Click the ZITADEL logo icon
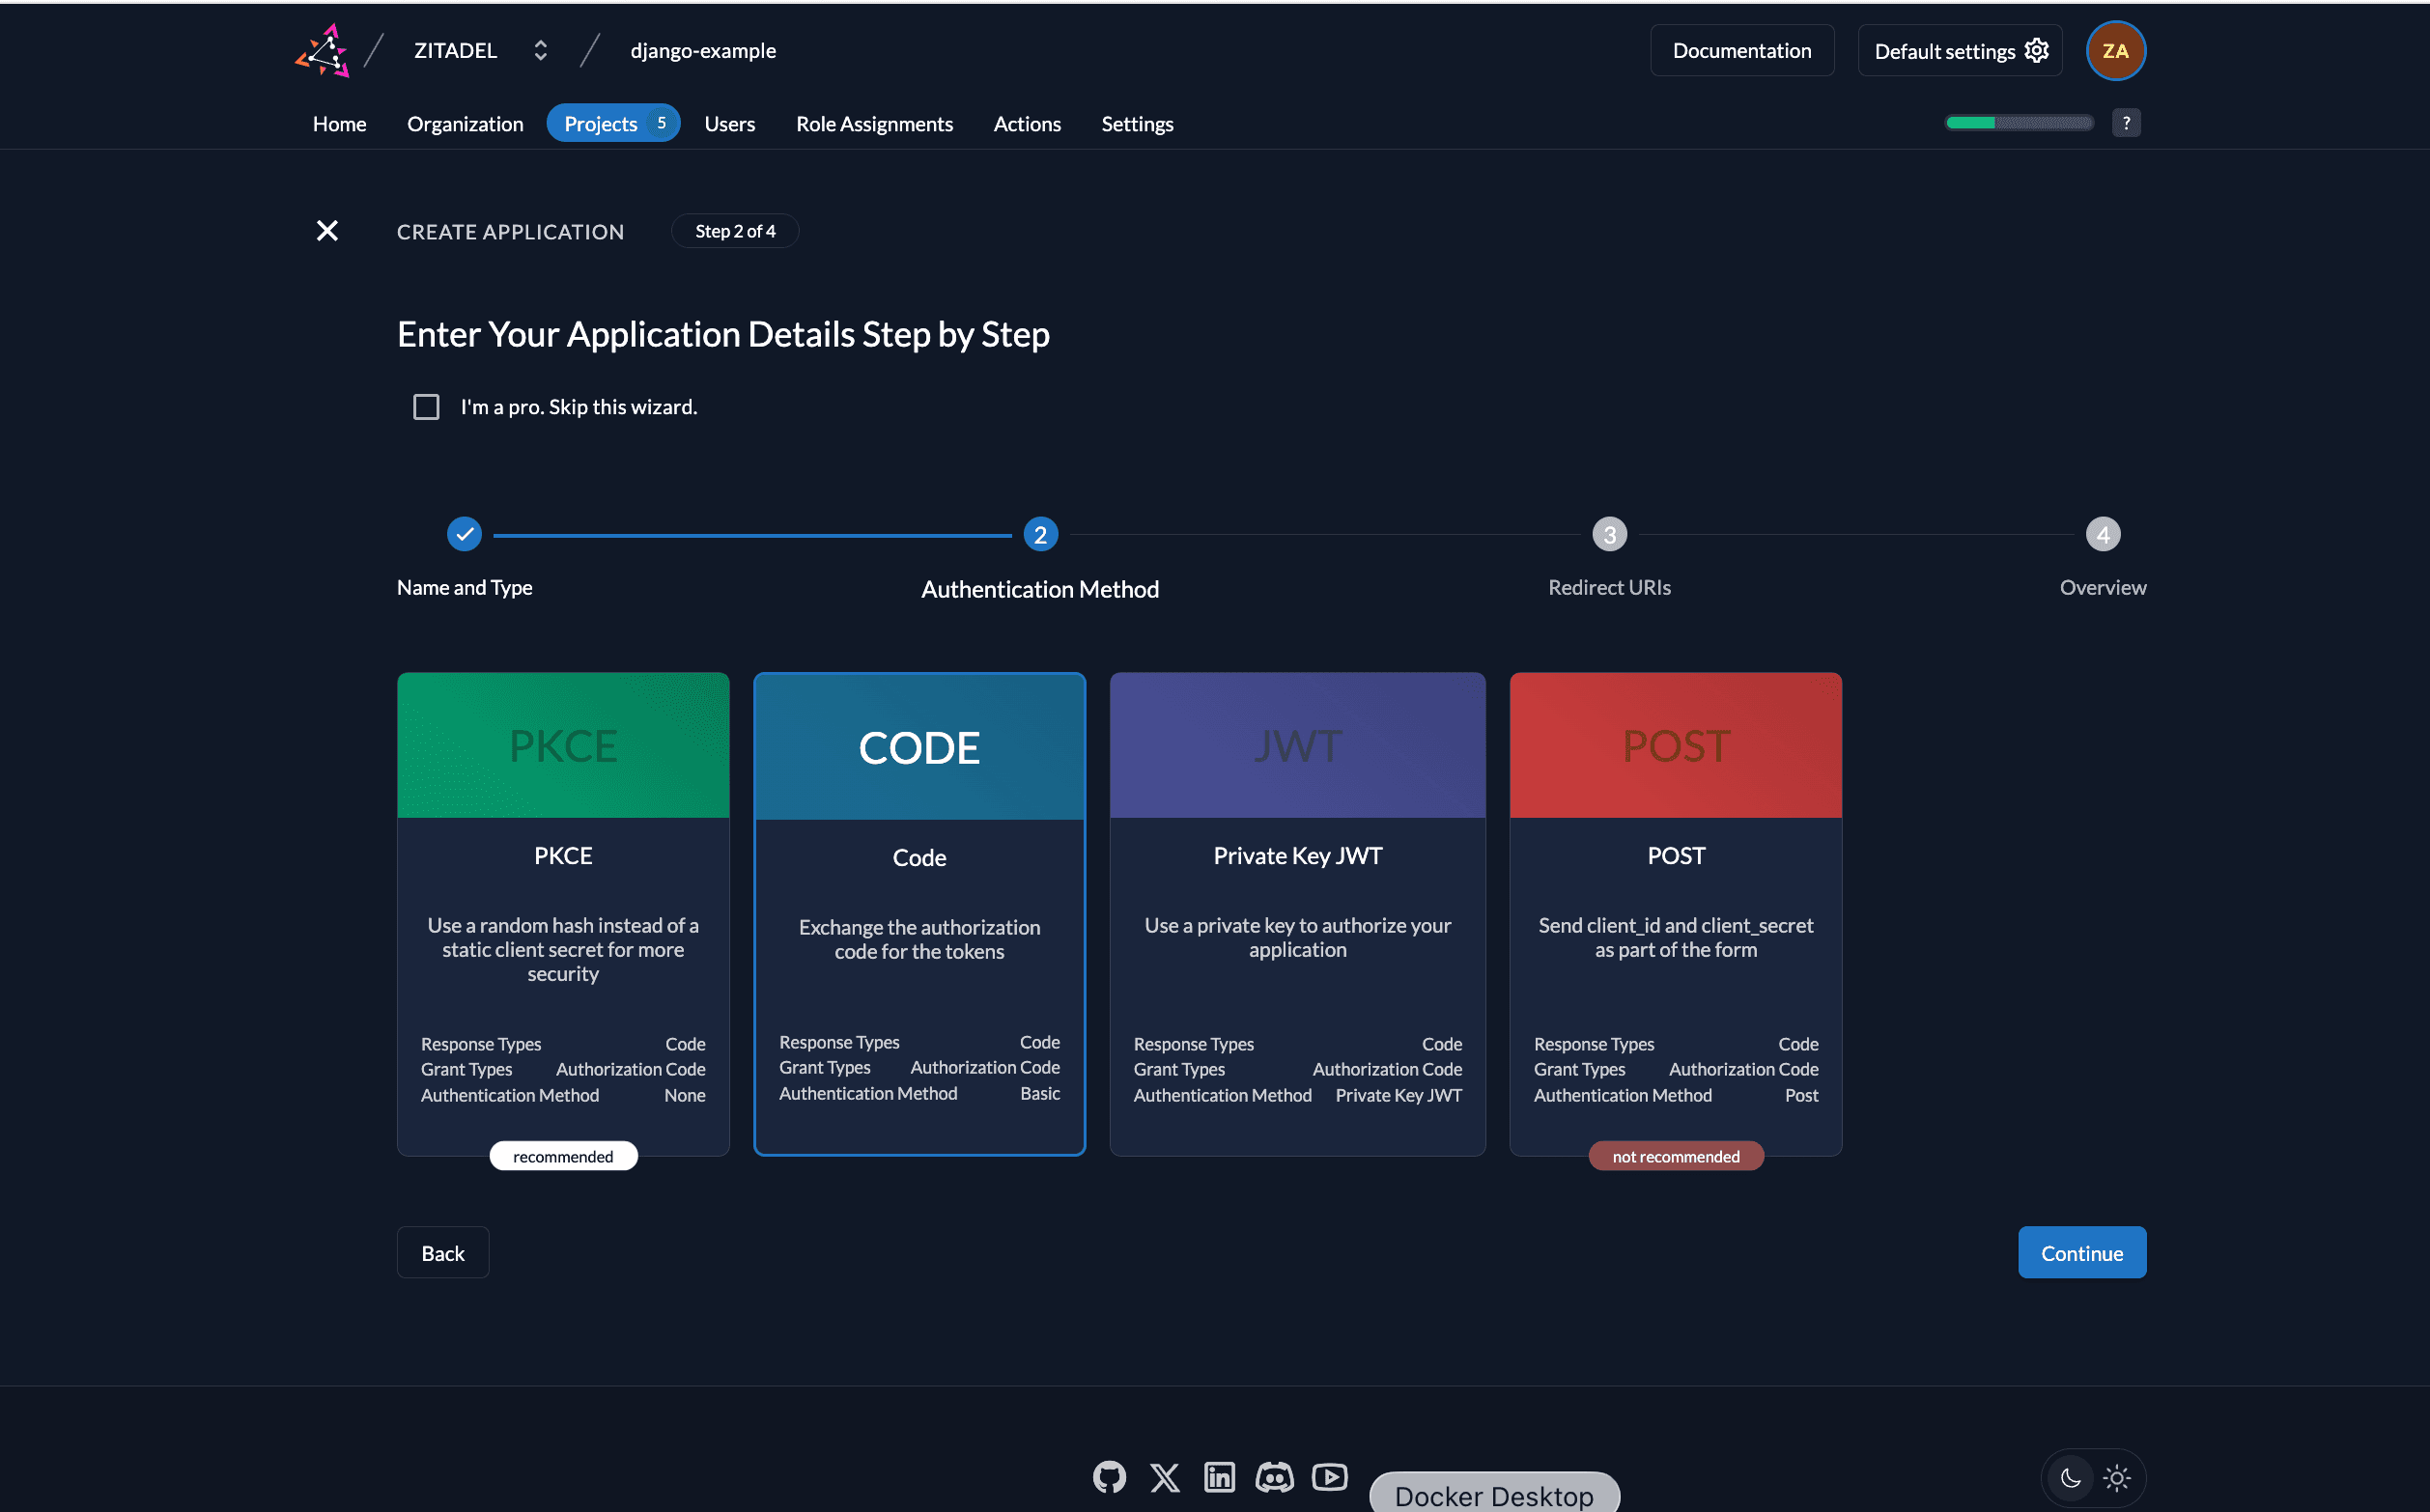The width and height of the screenshot is (2430, 1512). pos(322,49)
